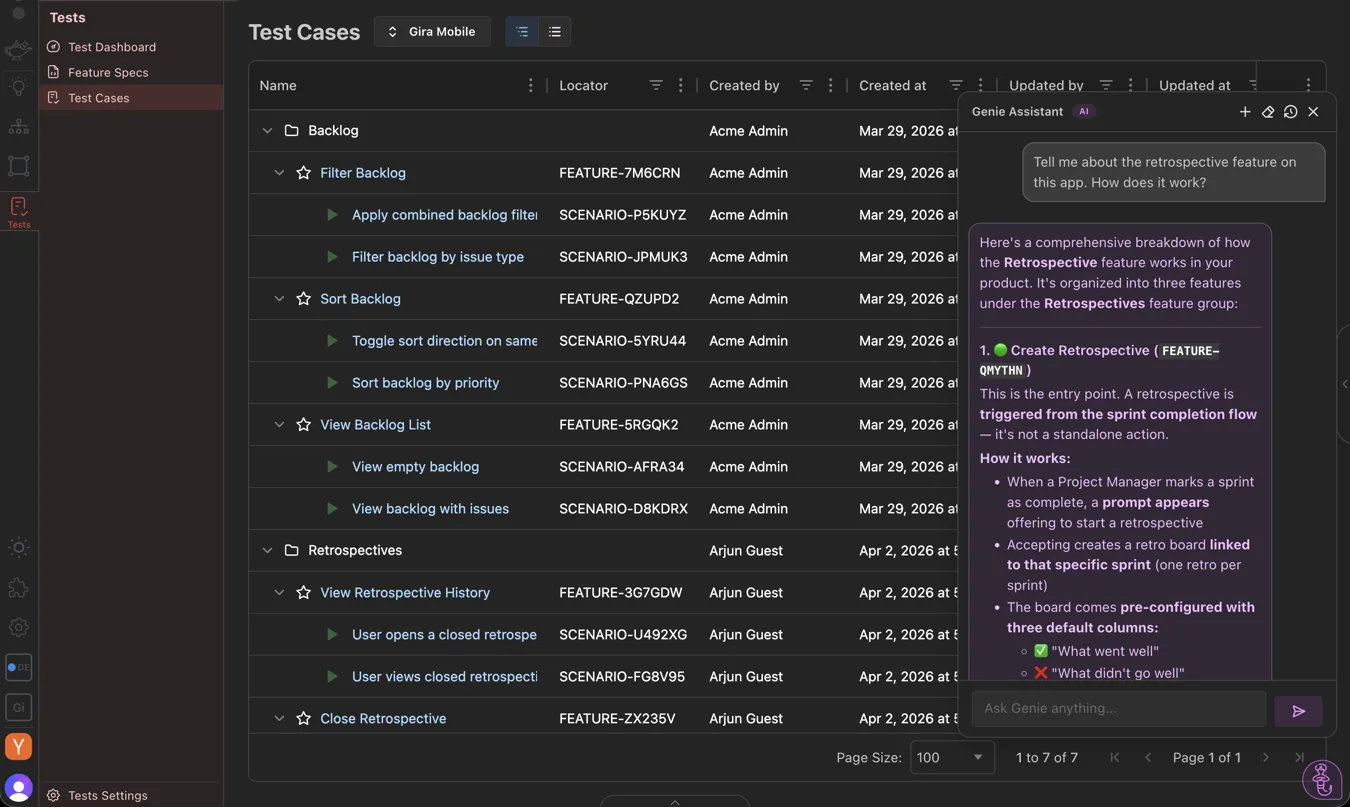The image size is (1350, 807).
Task: Click the sun theme icon in sidebar
Action: click(18, 548)
